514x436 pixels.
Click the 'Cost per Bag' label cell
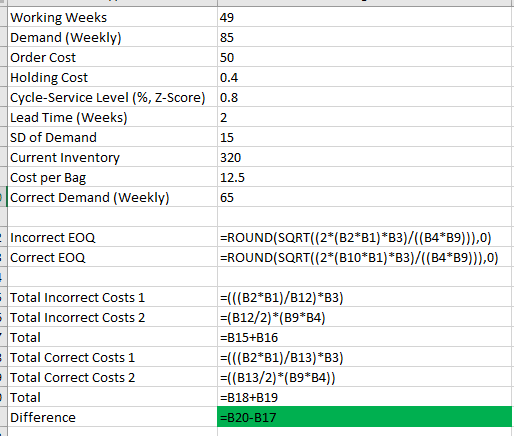112,177
